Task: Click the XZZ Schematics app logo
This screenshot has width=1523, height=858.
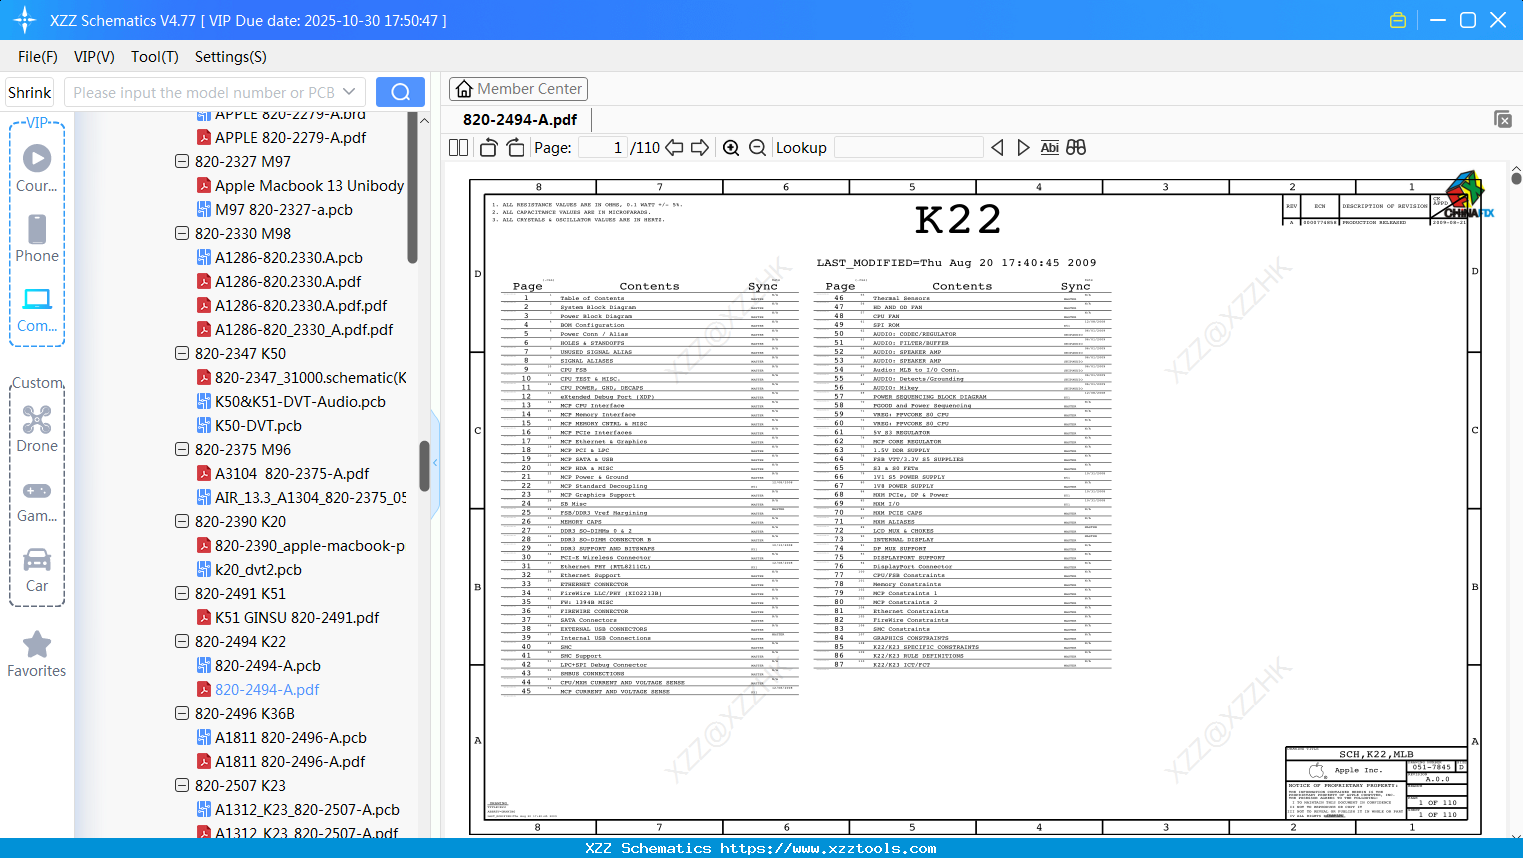Action: (x=25, y=20)
